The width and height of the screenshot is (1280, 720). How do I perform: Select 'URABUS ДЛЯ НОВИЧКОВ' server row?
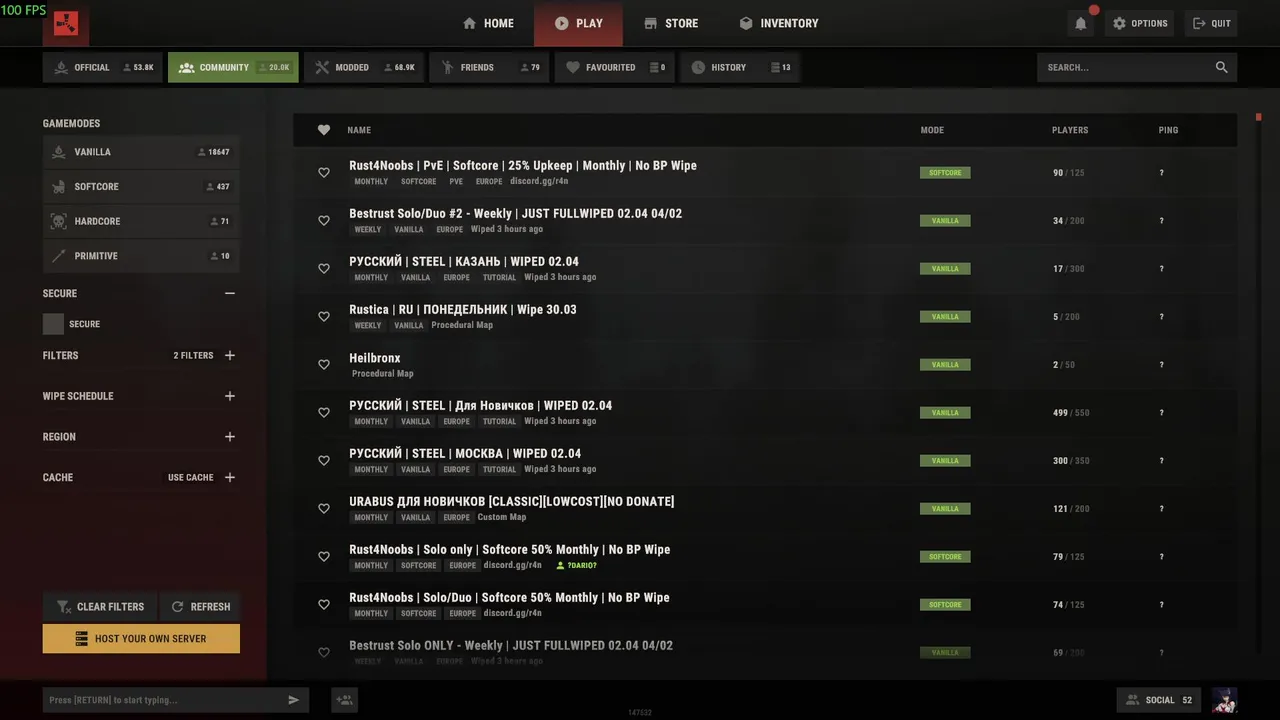[765, 509]
